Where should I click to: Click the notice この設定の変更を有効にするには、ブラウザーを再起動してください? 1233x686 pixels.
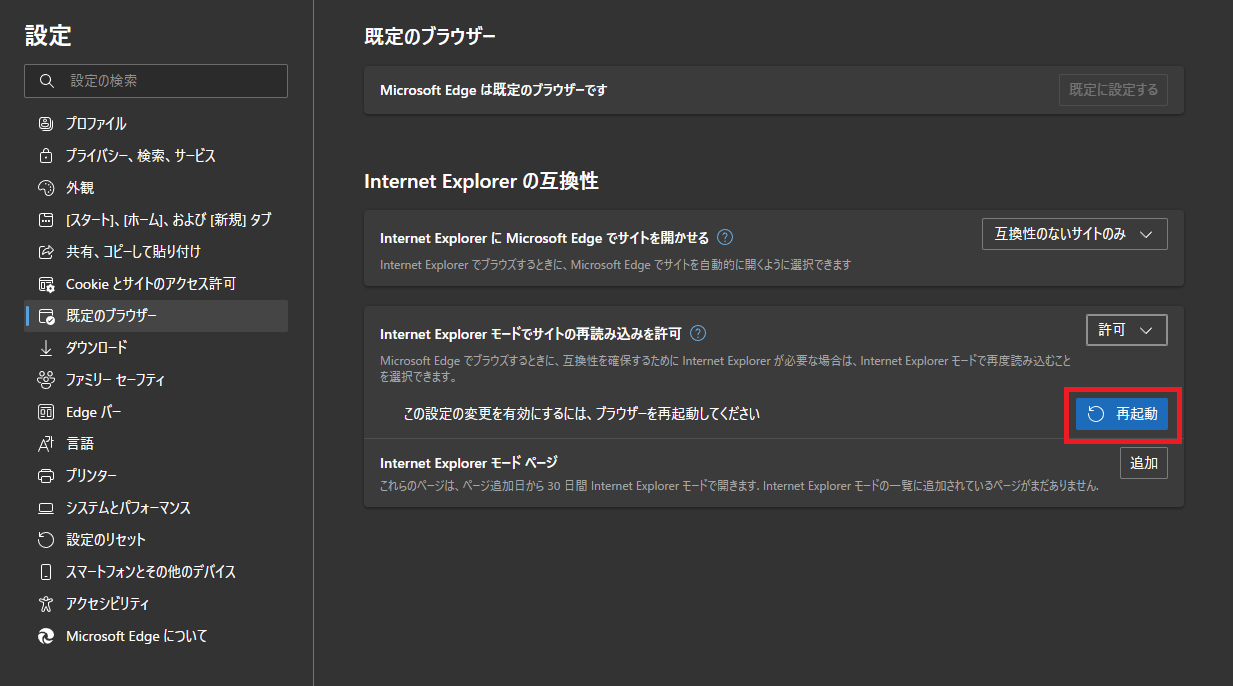pyautogui.click(x=581, y=414)
